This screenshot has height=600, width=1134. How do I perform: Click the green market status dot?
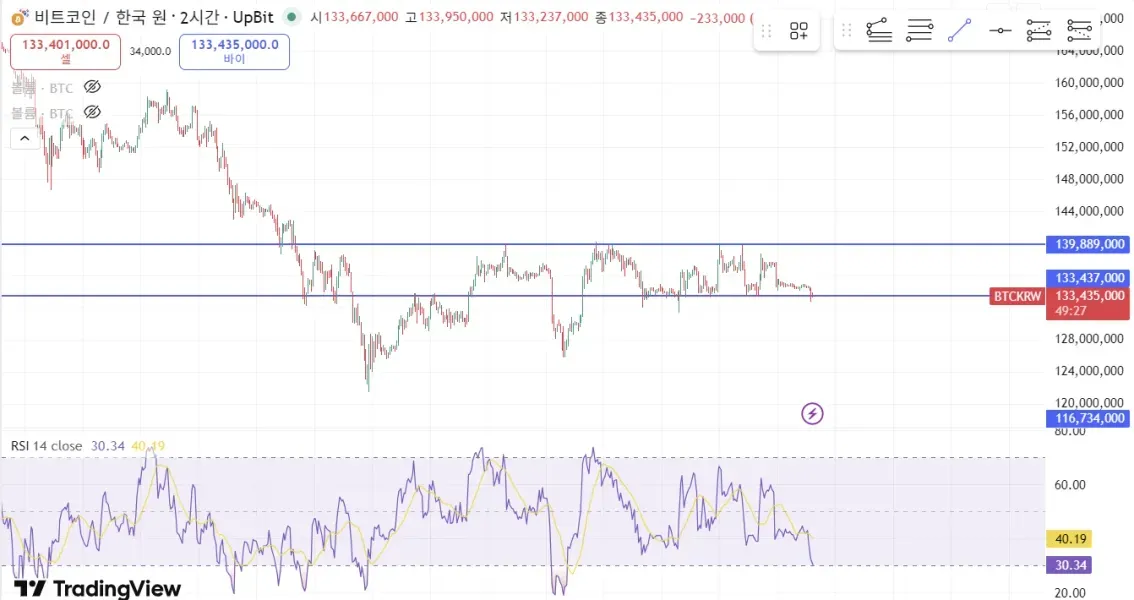pos(291,17)
